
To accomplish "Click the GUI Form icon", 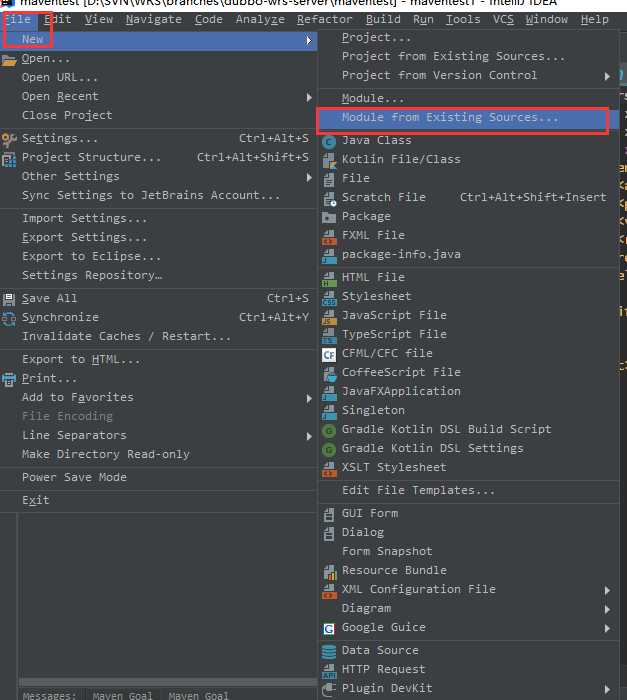I will point(329,515).
